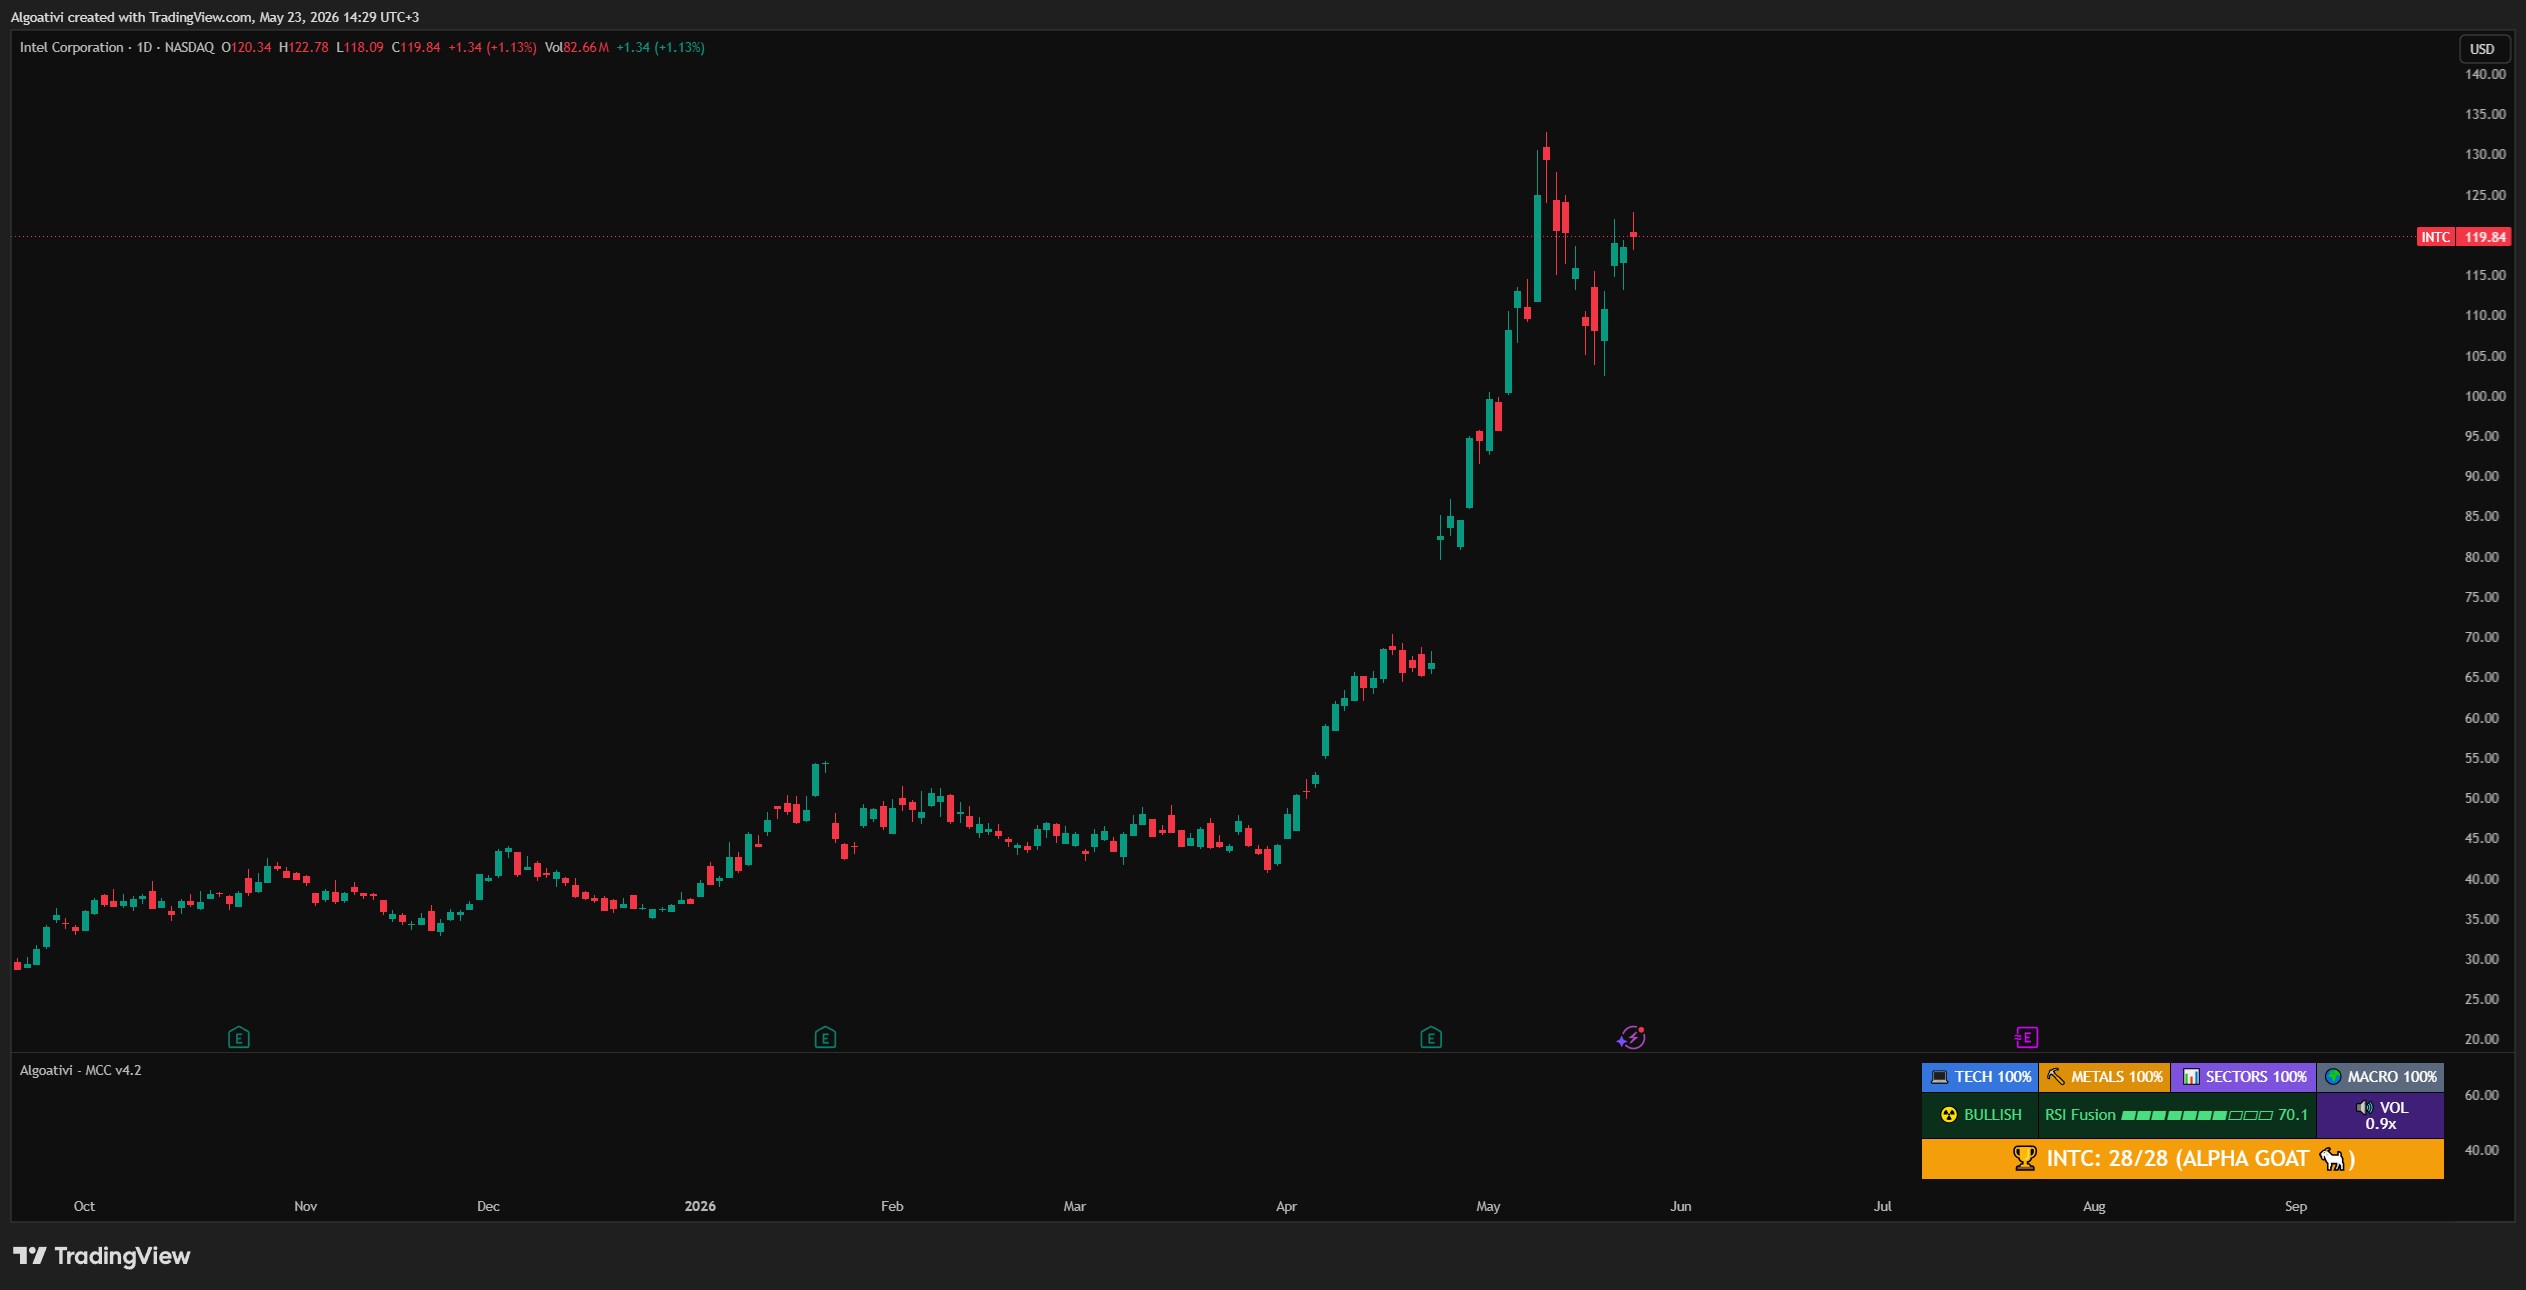Click the Jul label on the time axis

pos(1883,1206)
